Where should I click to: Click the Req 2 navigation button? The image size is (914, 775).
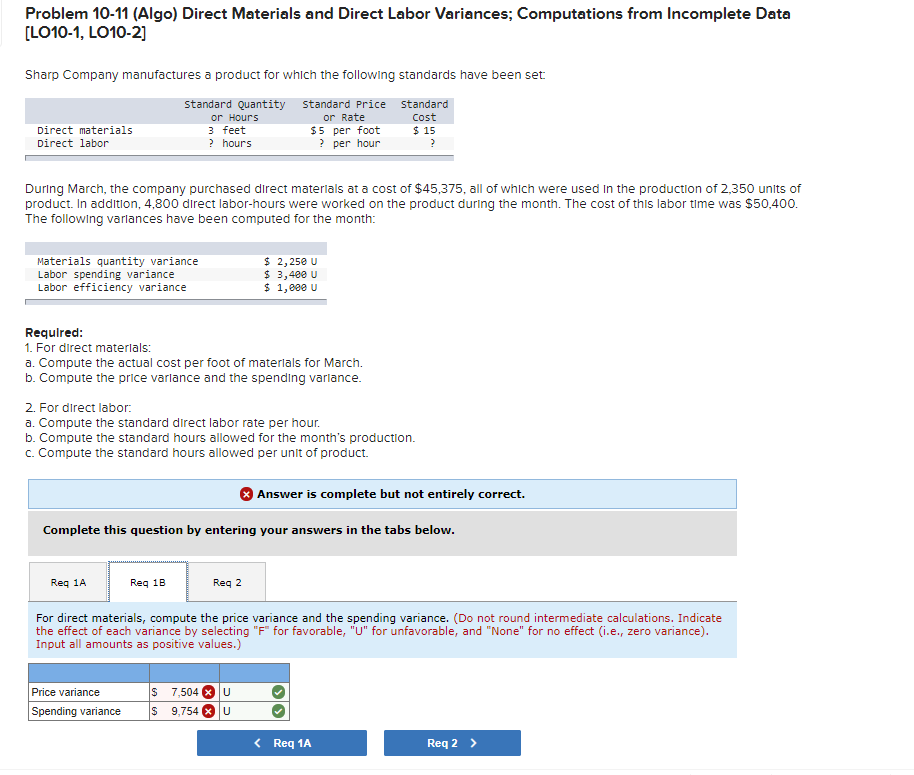tap(452, 742)
